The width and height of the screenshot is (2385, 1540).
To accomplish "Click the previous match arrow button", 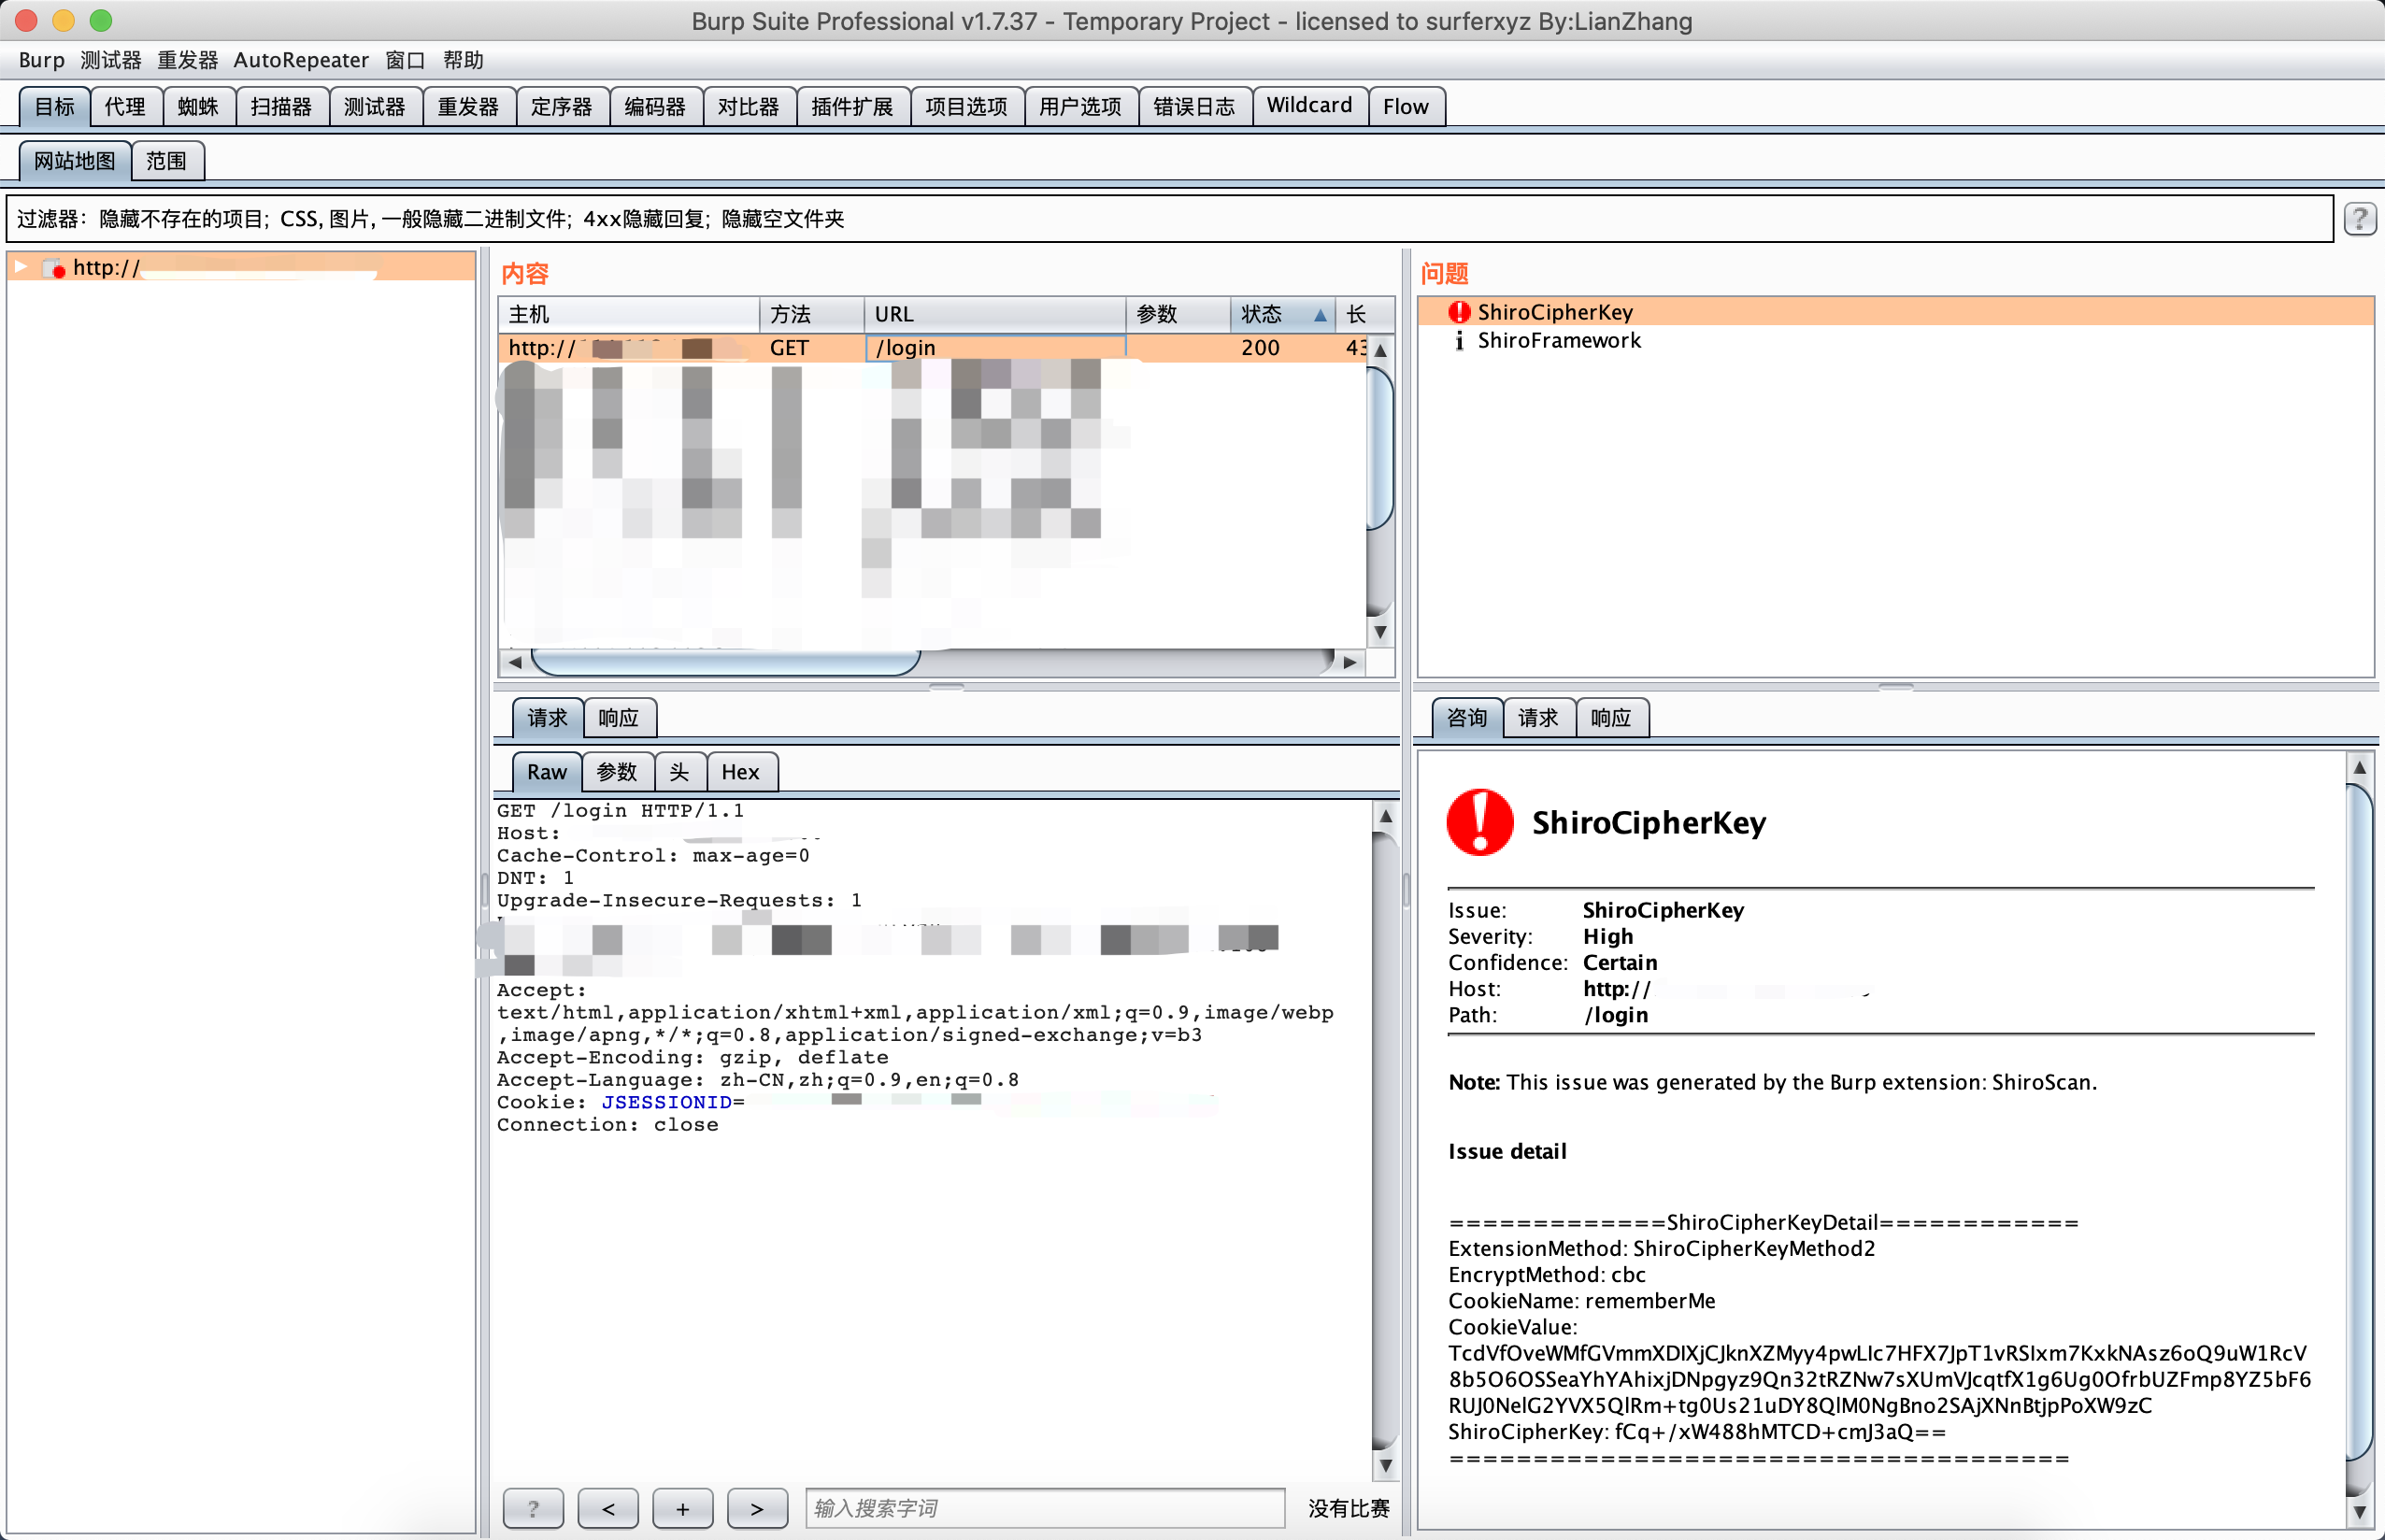I will 608,1508.
